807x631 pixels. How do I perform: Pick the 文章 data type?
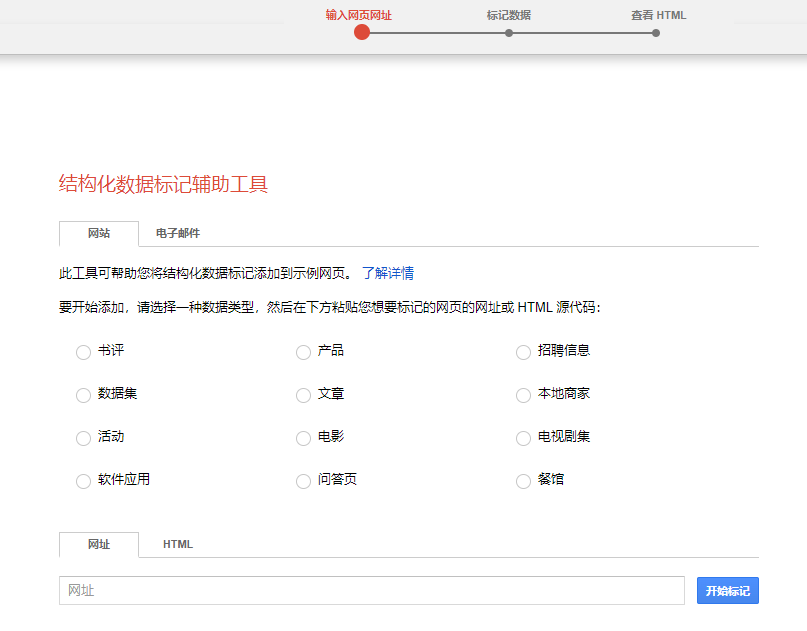[303, 395]
